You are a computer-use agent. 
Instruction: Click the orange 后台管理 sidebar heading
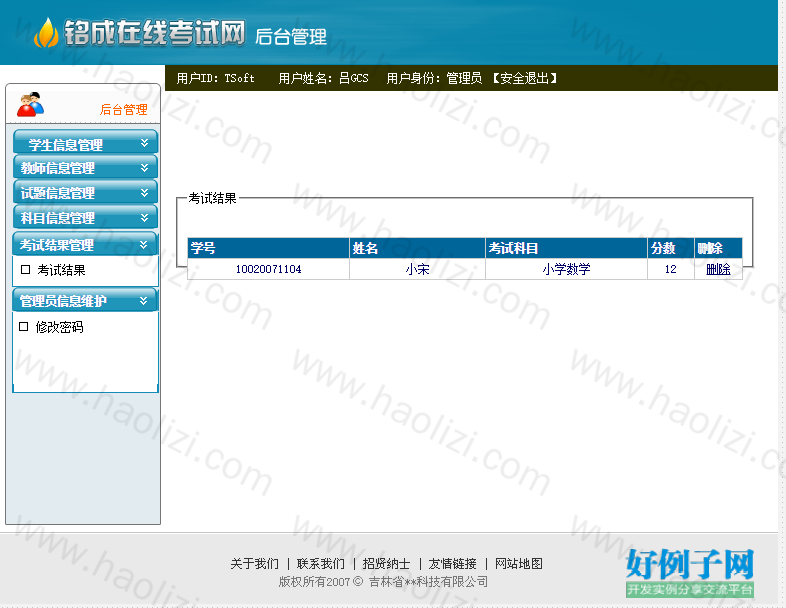point(123,110)
